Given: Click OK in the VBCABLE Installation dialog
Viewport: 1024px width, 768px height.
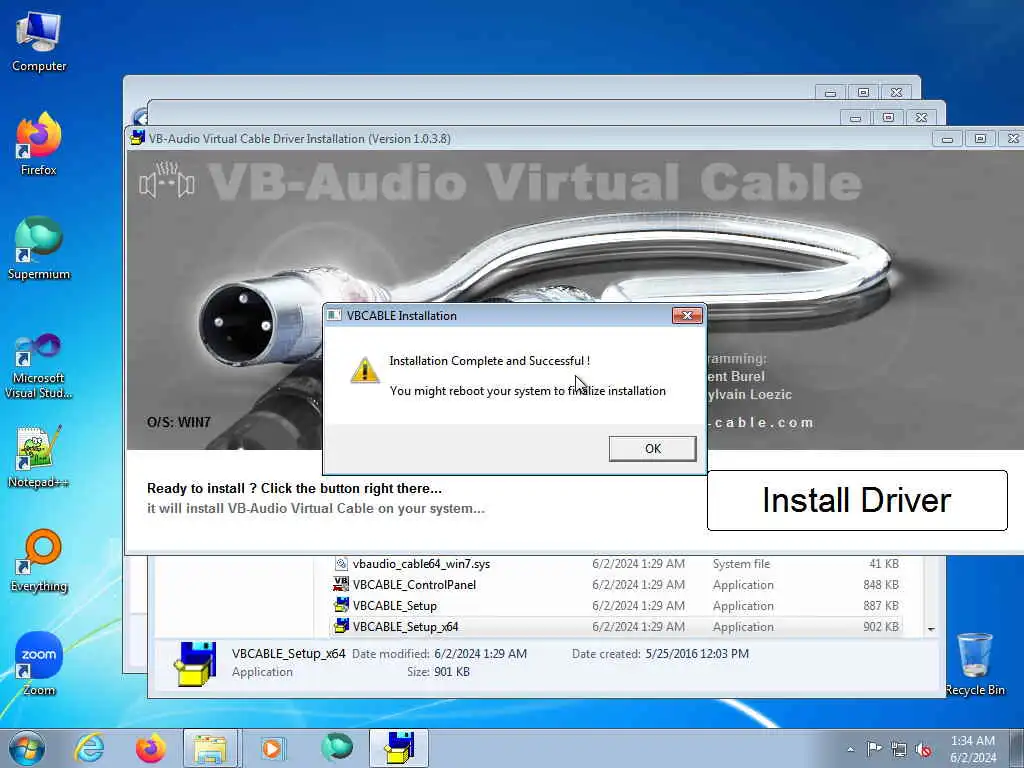Looking at the screenshot, I should point(652,449).
